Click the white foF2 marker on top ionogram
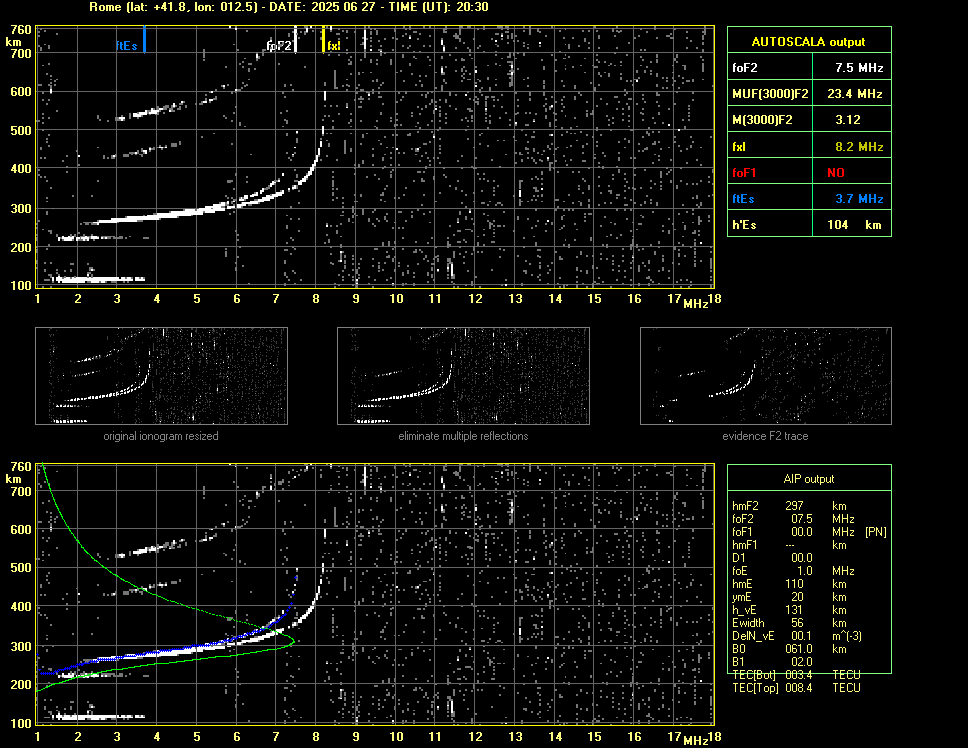This screenshot has width=968, height=748. [x=295, y=40]
